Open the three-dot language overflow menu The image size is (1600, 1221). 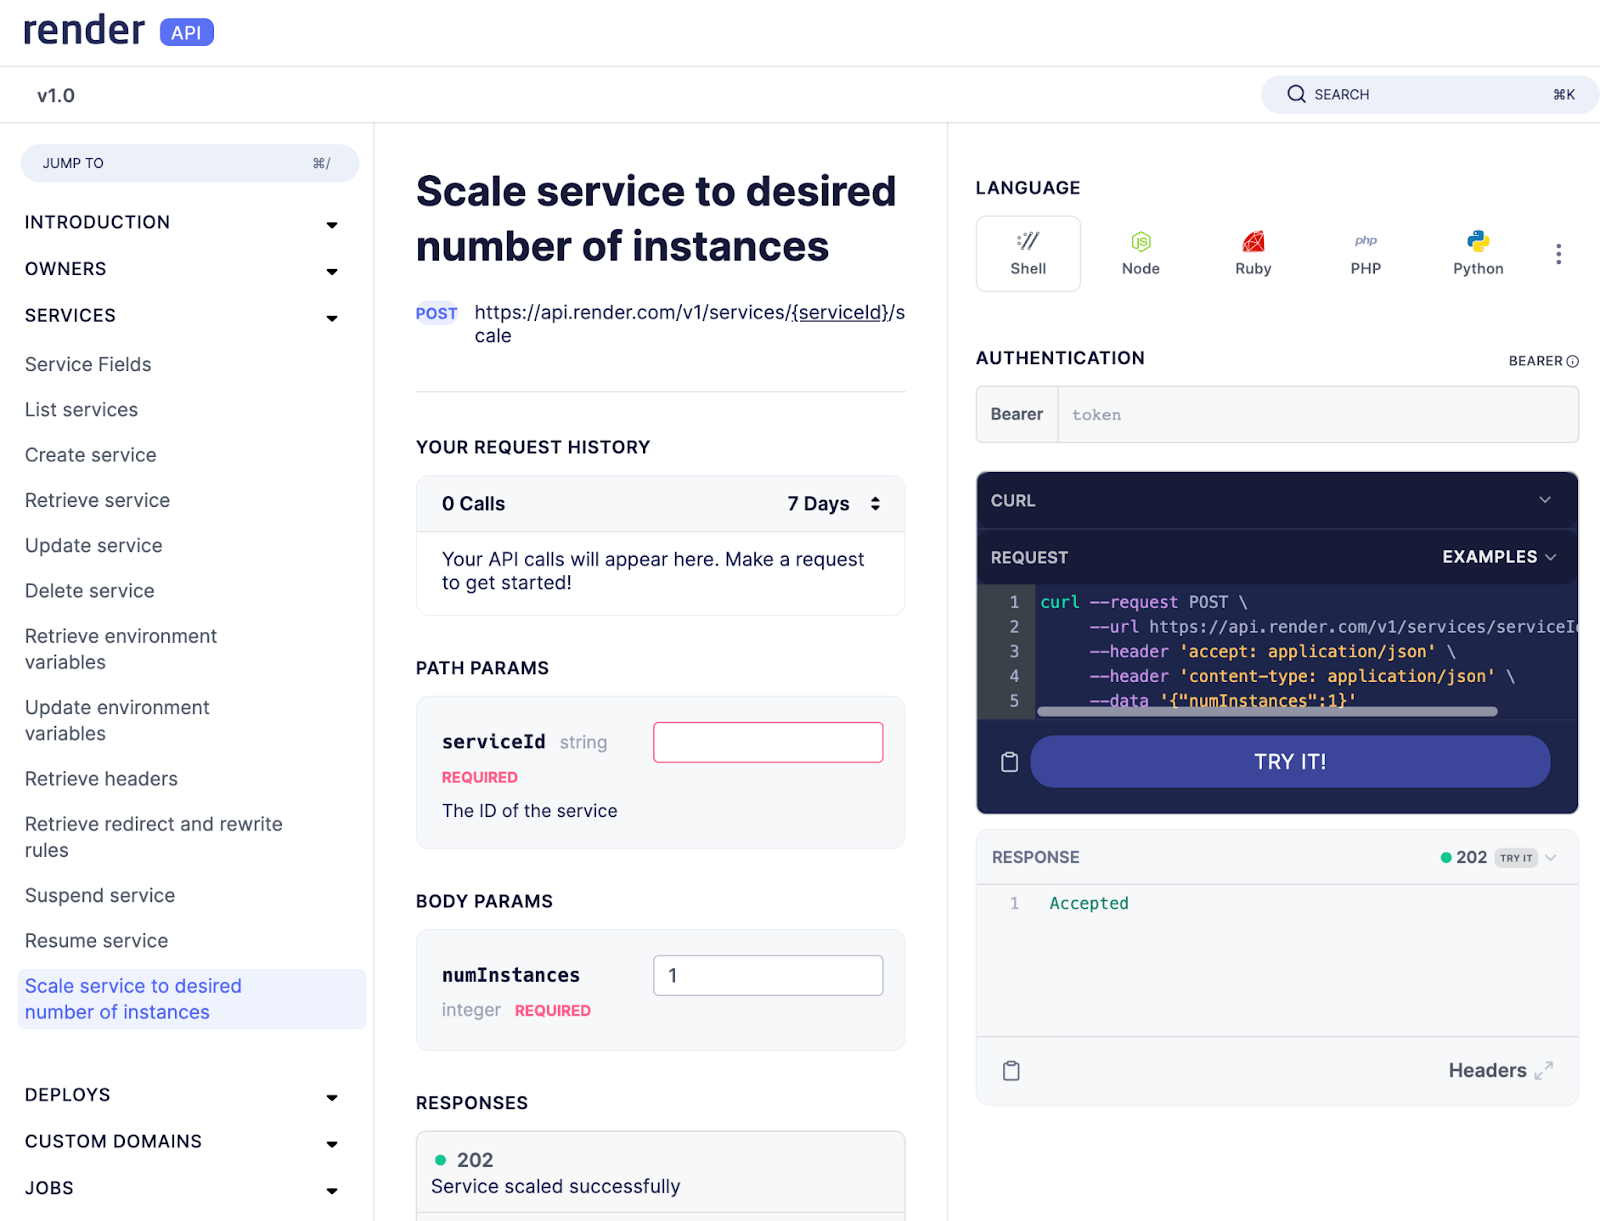point(1557,253)
